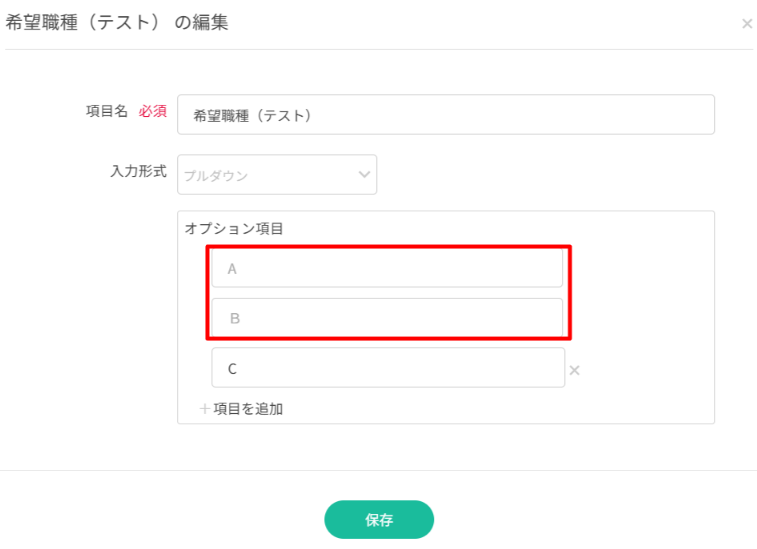The width and height of the screenshot is (757, 549).
Task: Click into the option C field
Action: 388,368
